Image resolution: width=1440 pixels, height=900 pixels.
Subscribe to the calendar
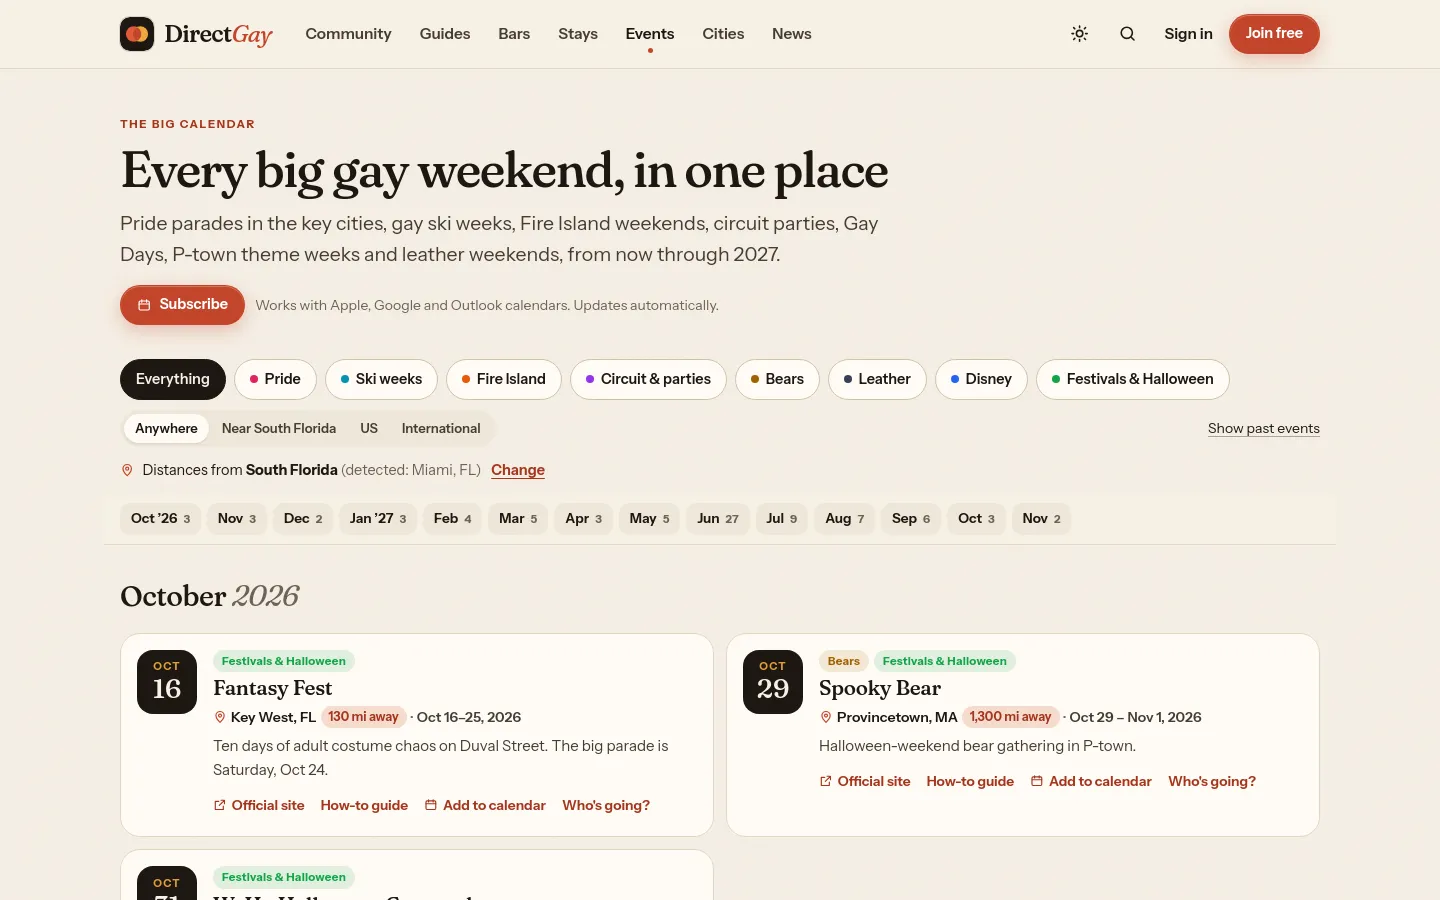click(182, 305)
